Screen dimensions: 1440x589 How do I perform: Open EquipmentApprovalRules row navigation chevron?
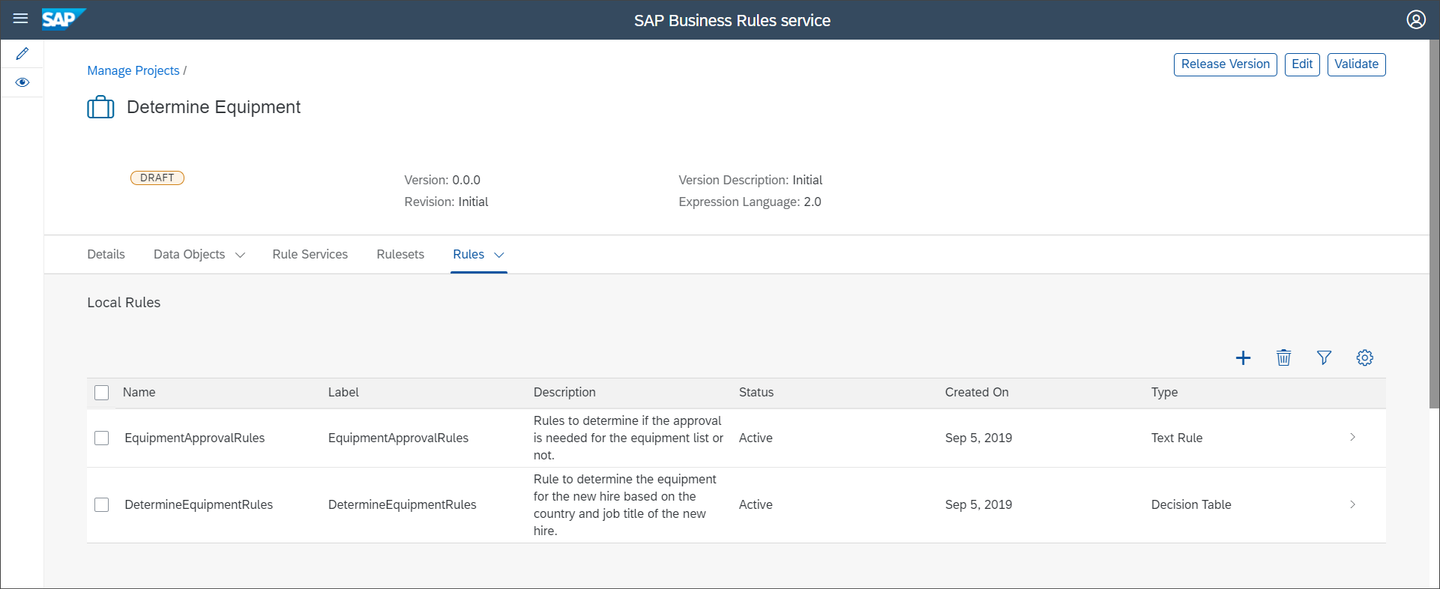click(1352, 438)
